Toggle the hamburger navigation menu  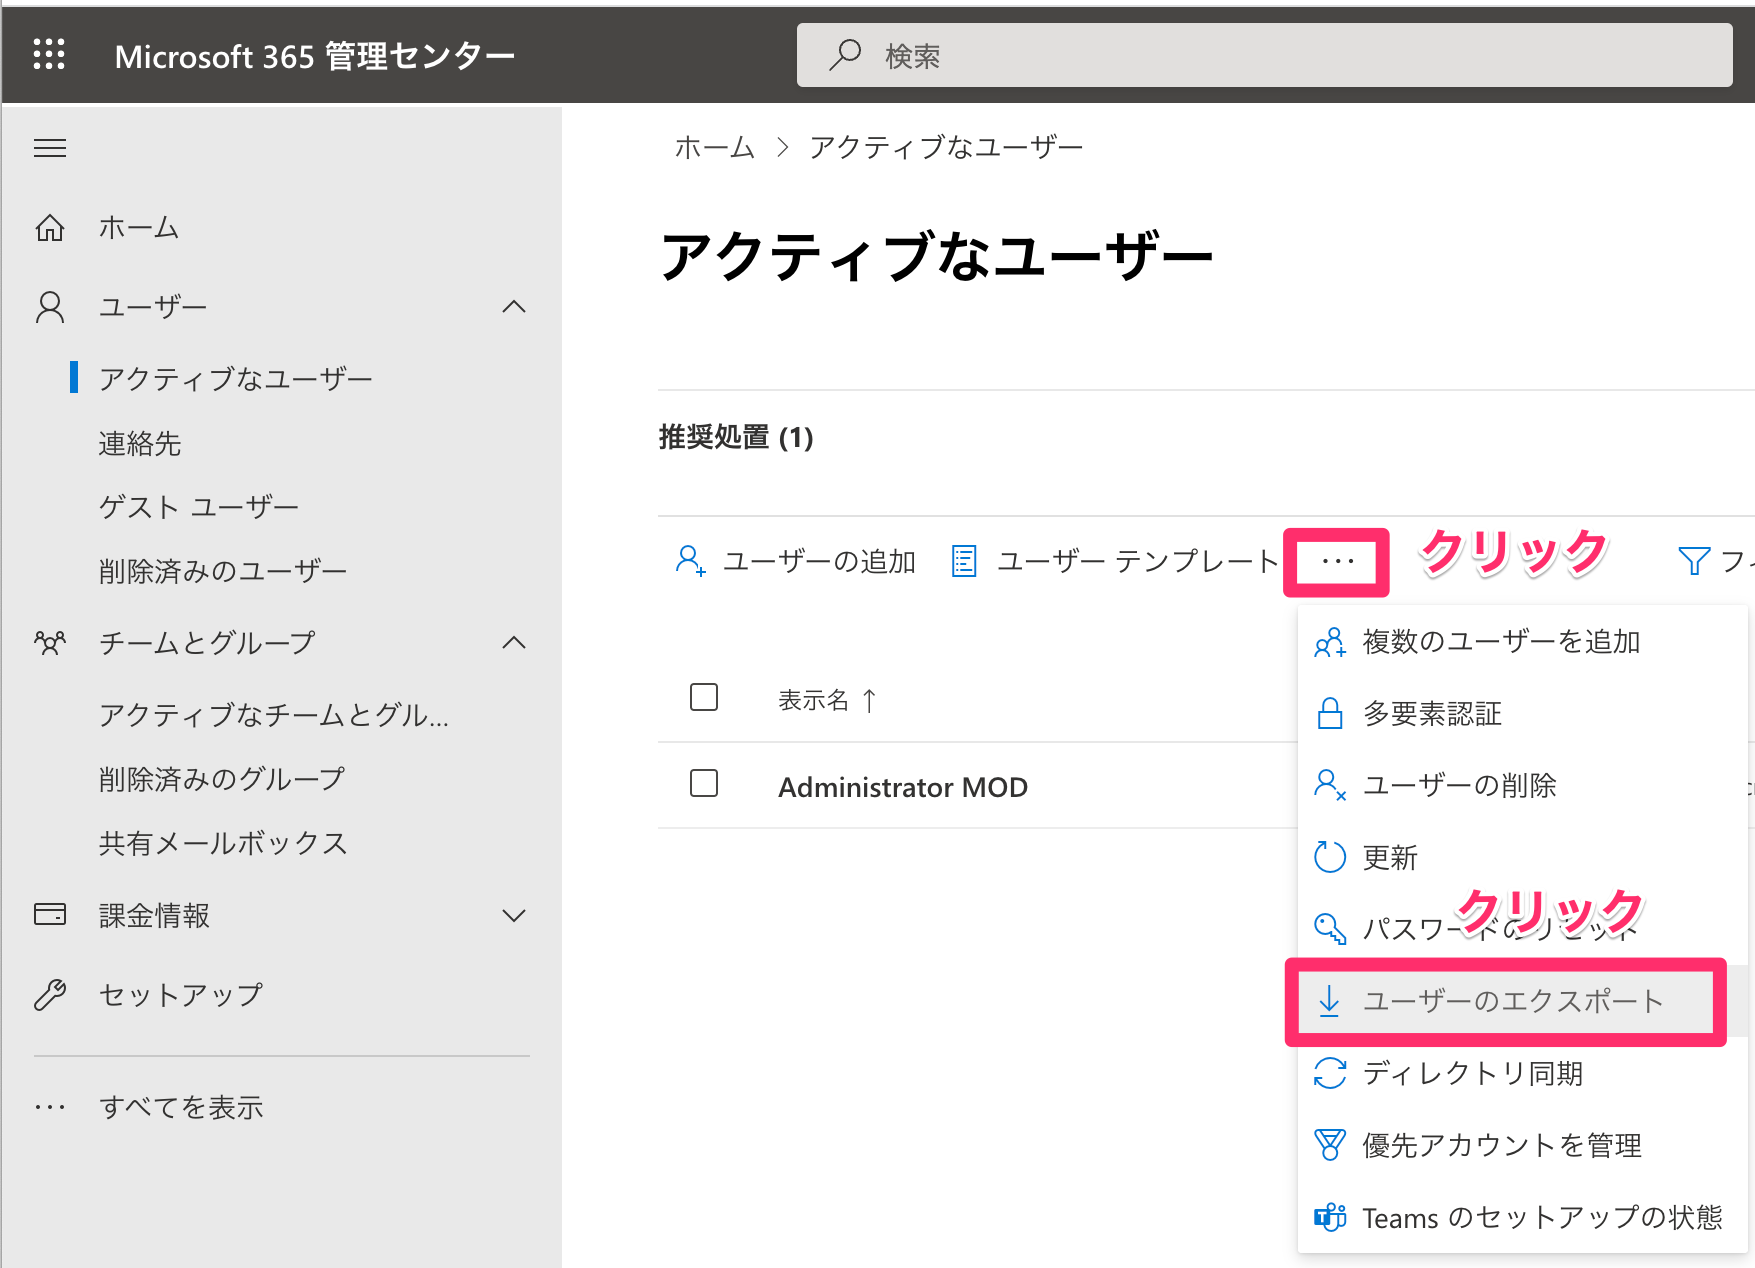pos(50,149)
